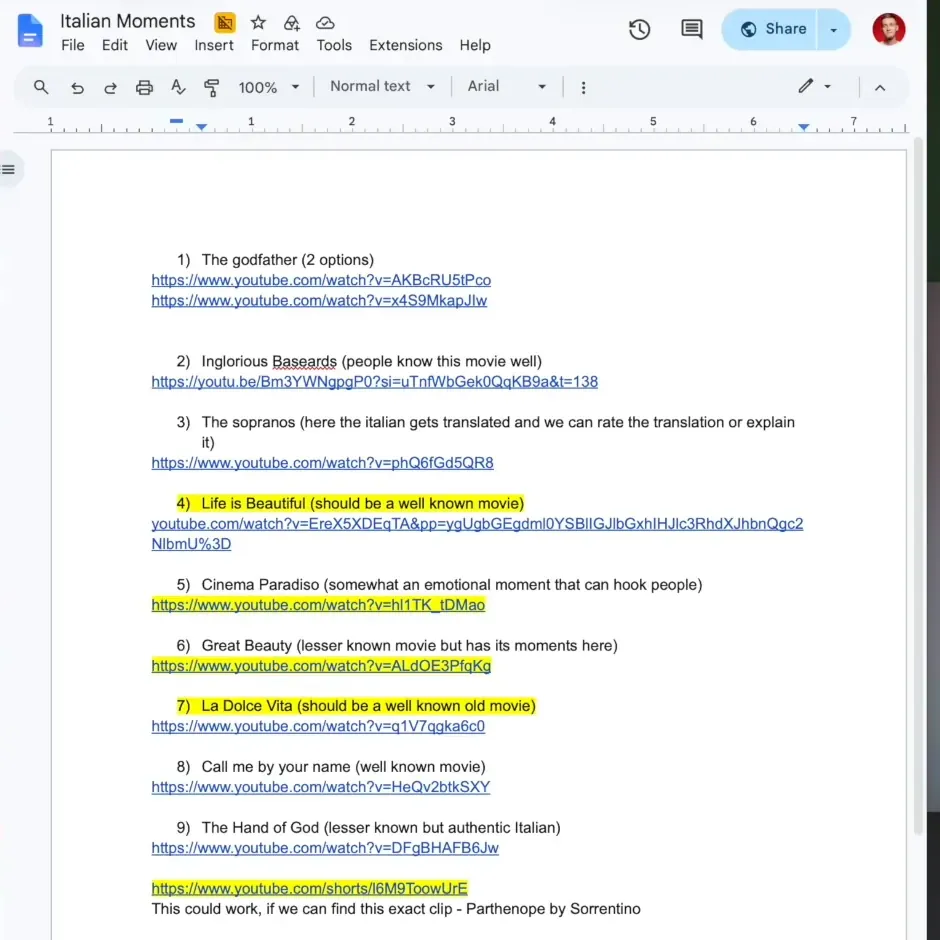This screenshot has height=940, width=940.
Task: Open the second Godfather link ending x4S9MkapJlw
Action: [319, 301]
